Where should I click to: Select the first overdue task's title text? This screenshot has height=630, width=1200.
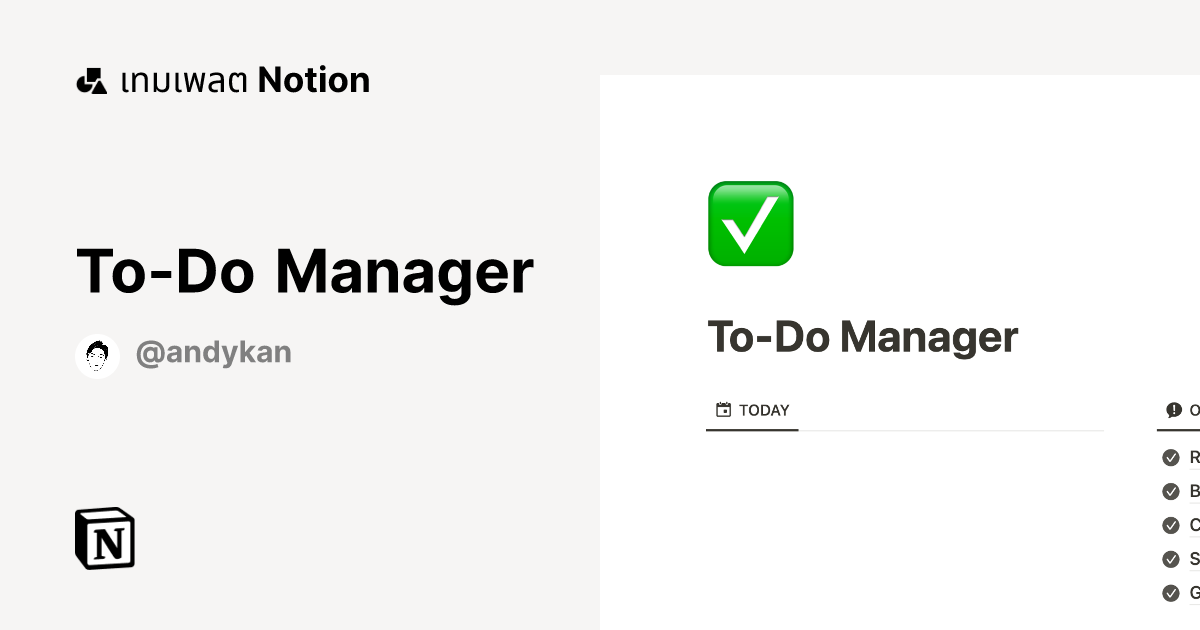coord(1193,457)
